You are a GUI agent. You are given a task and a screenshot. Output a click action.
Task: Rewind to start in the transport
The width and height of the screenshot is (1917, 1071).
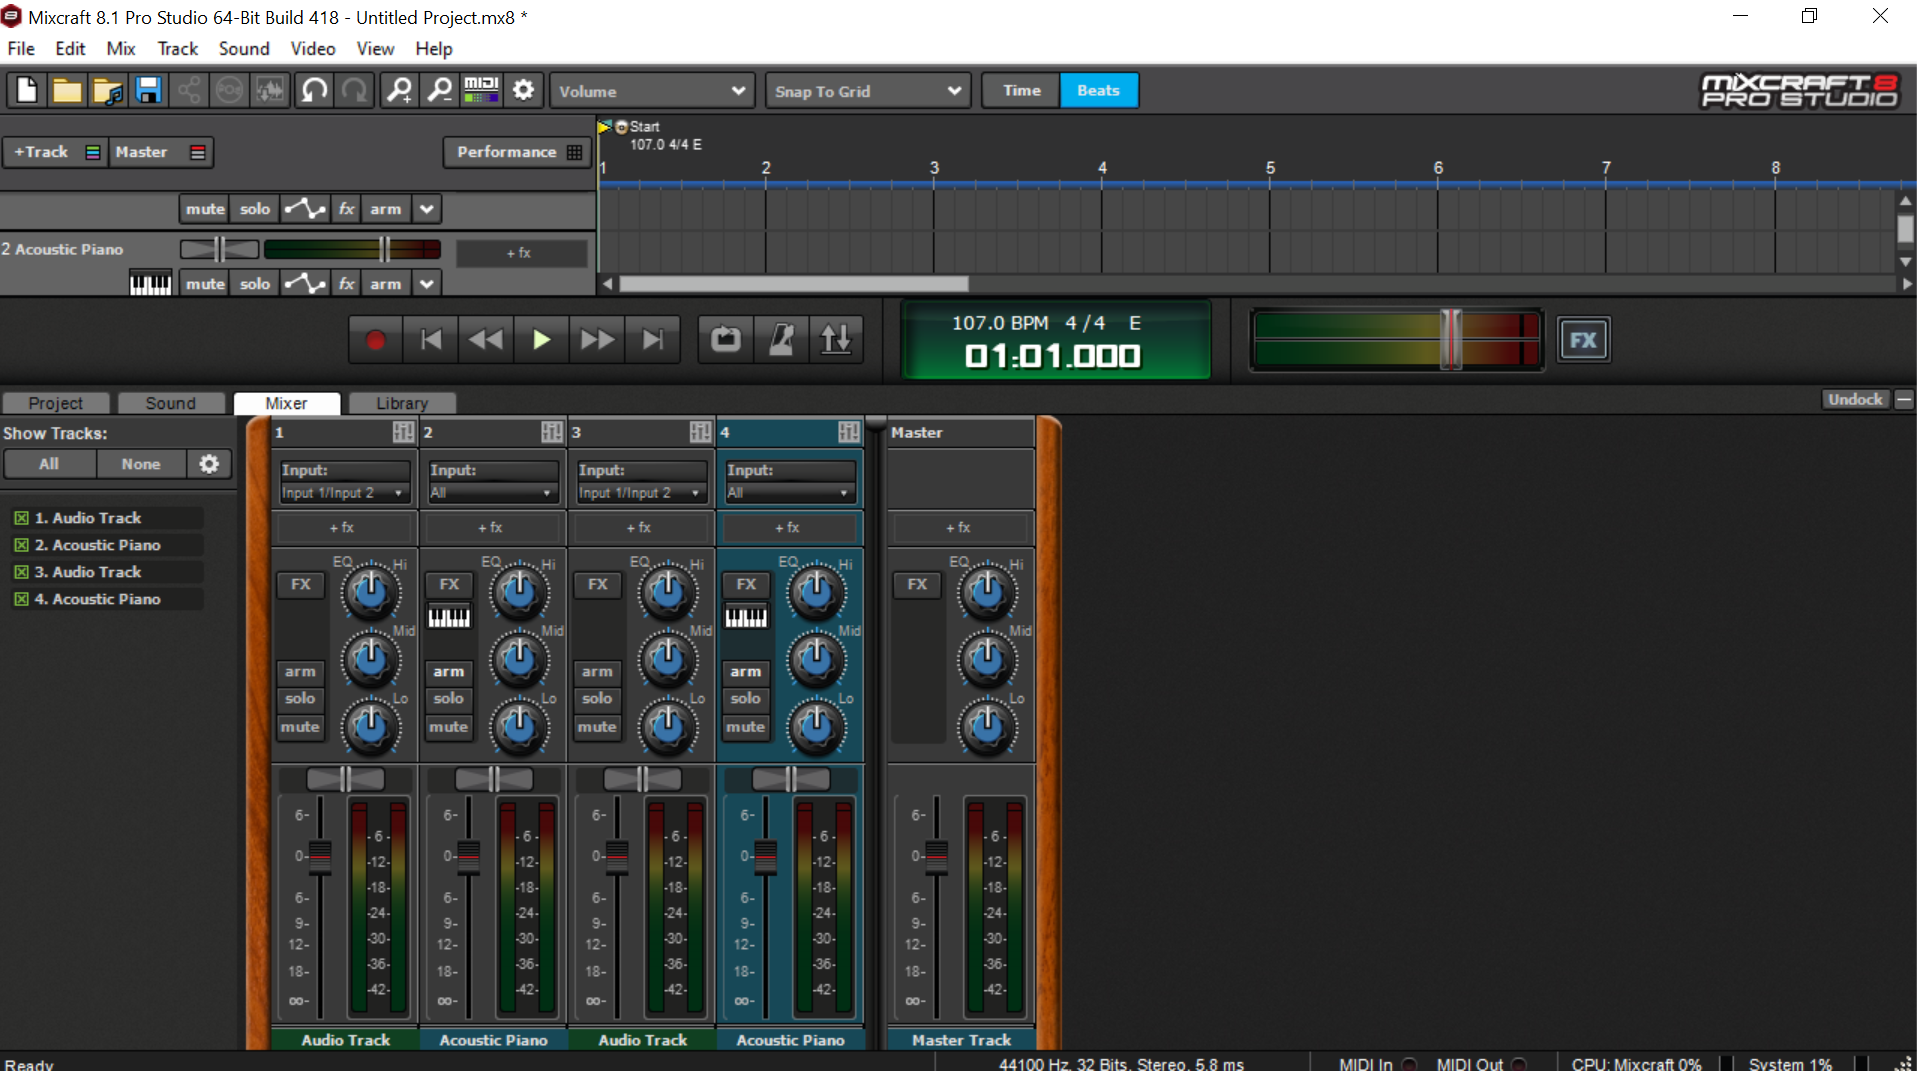click(x=431, y=340)
